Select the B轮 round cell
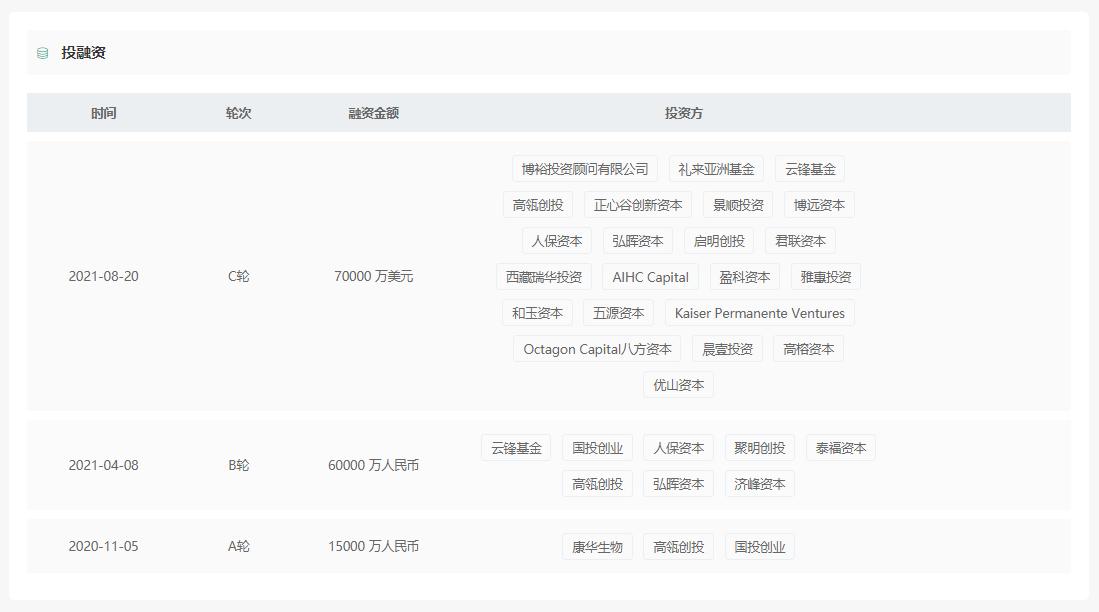The image size is (1099, 612). tap(238, 465)
